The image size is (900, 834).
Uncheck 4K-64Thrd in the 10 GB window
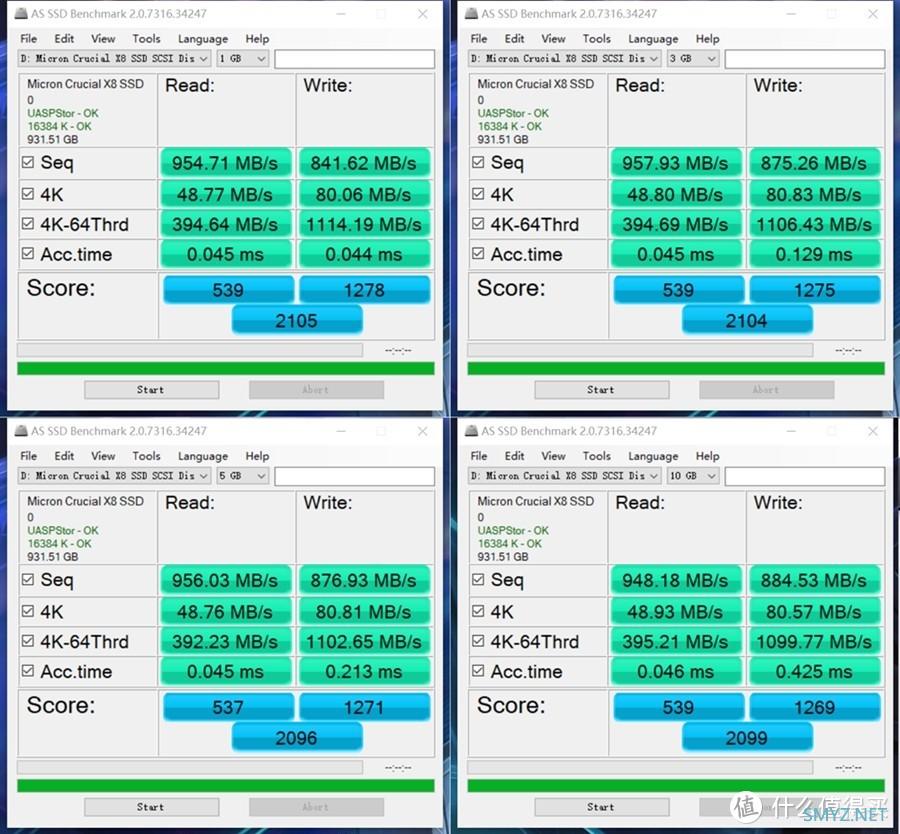478,641
